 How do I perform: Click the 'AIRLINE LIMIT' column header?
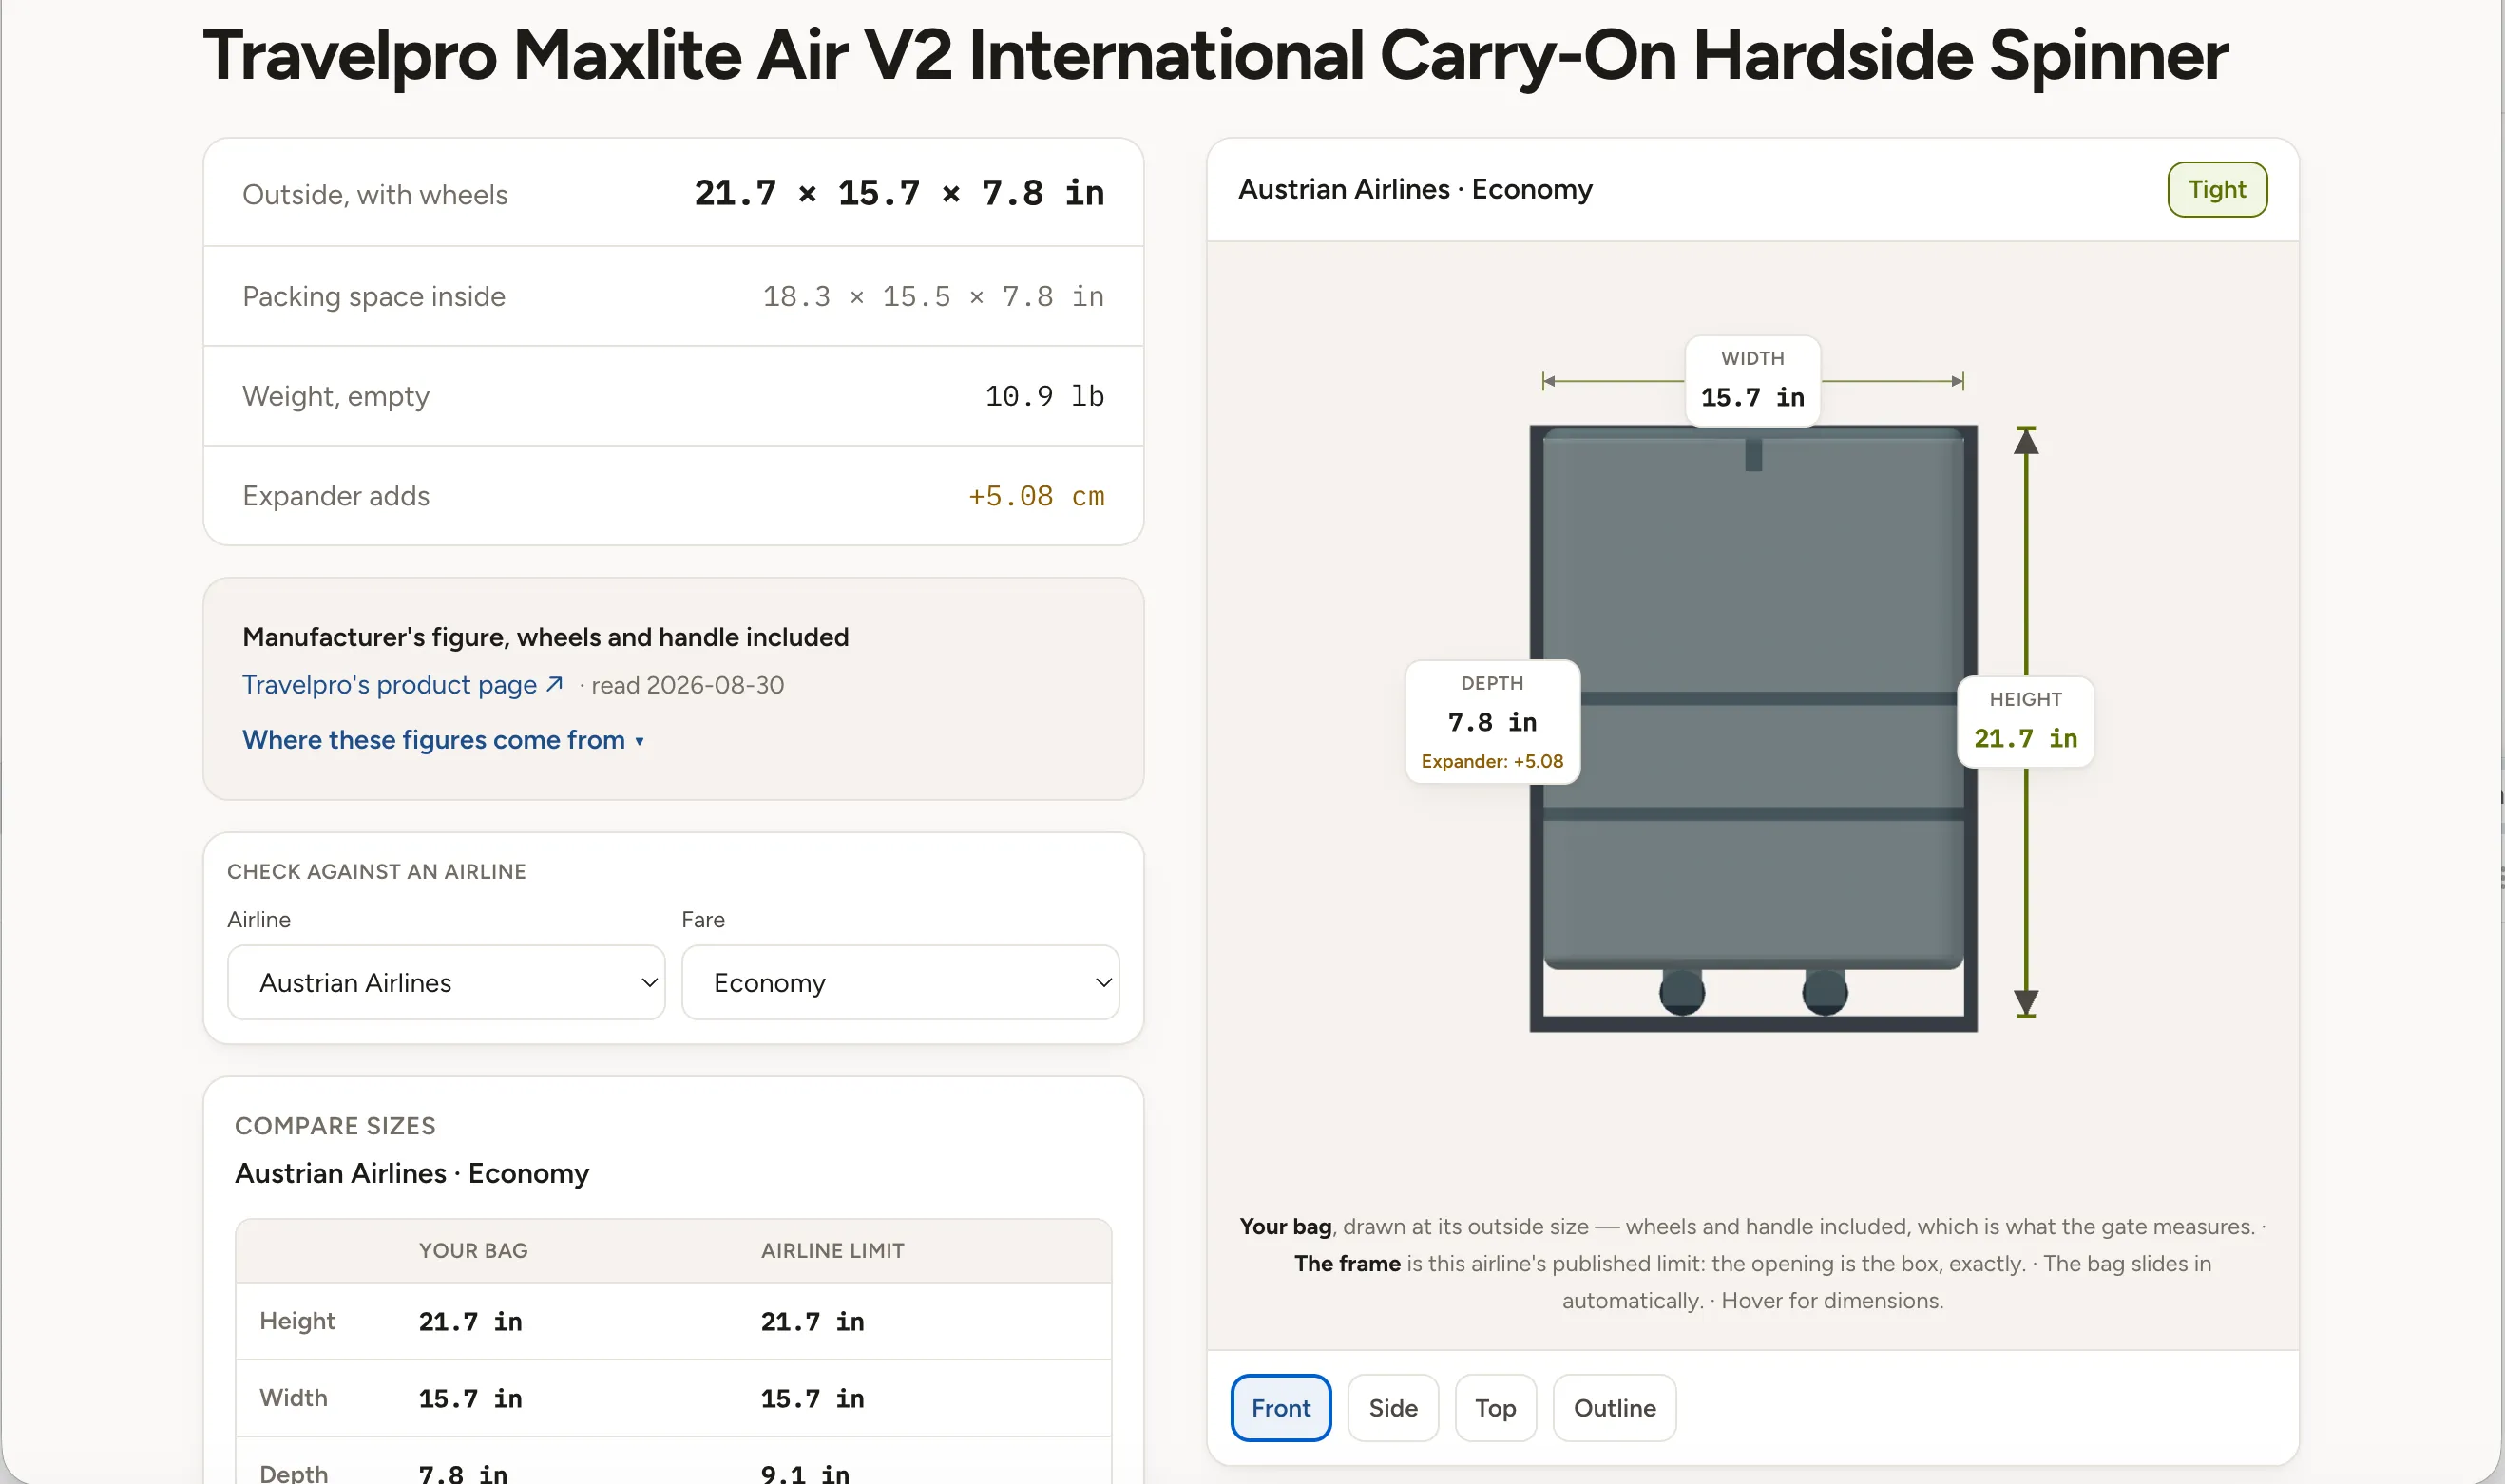click(832, 1251)
